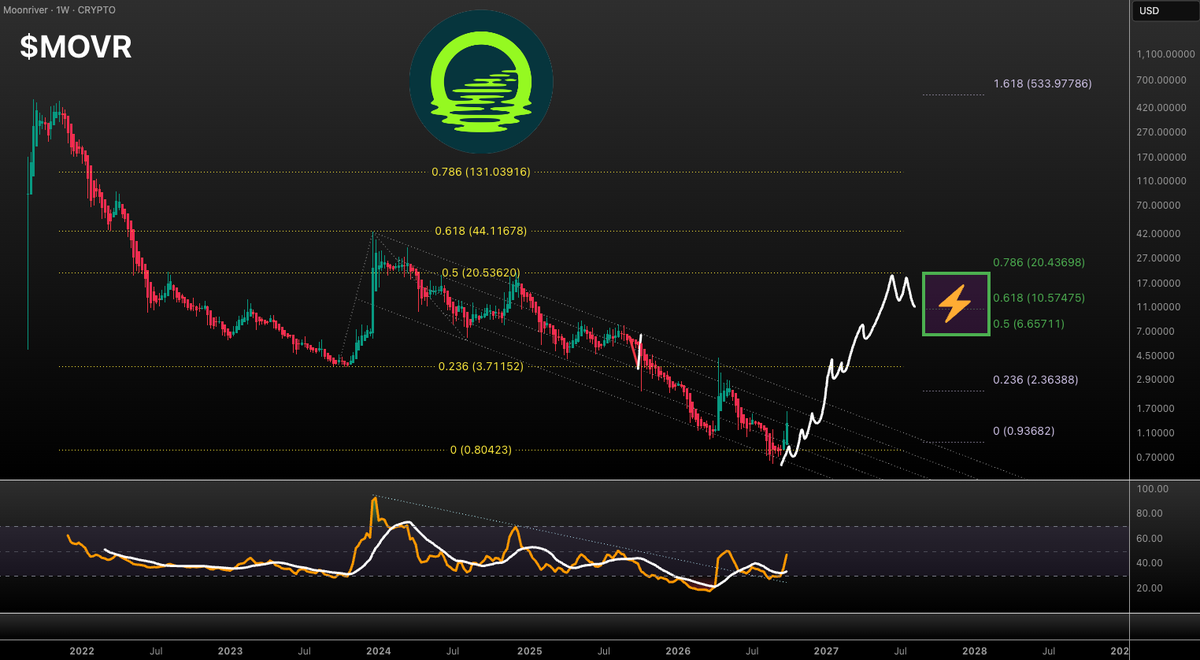Select the 0.786 (131.03916) Fibonacci label

click(481, 172)
